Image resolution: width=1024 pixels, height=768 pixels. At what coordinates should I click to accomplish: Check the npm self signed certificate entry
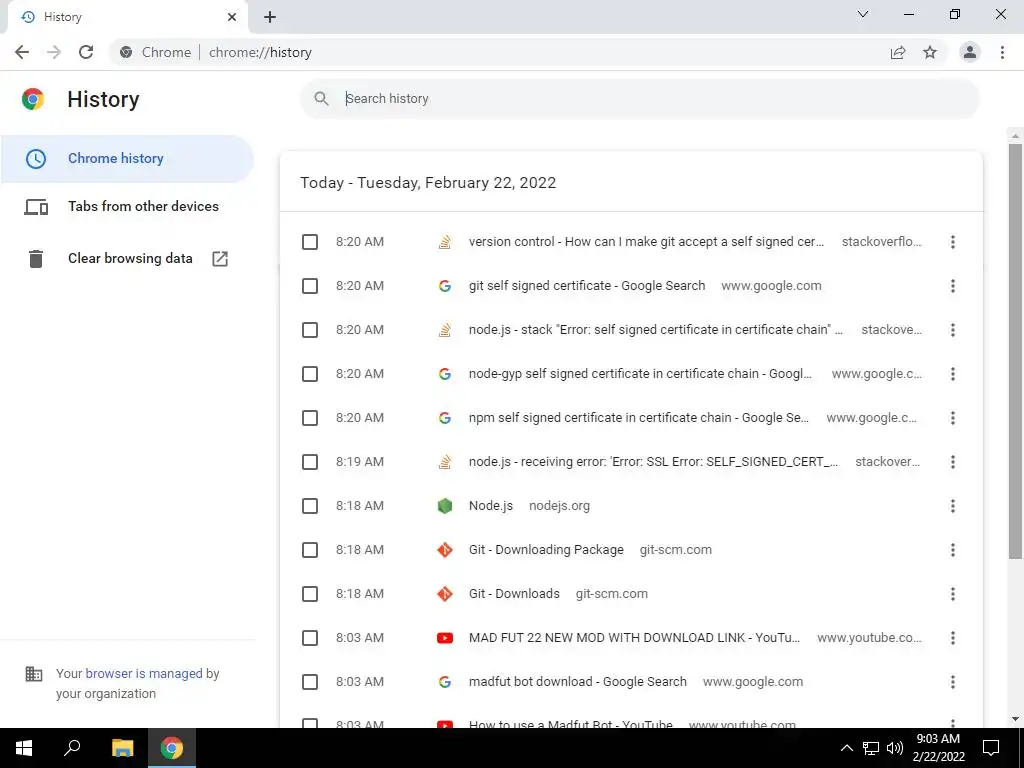(x=310, y=418)
